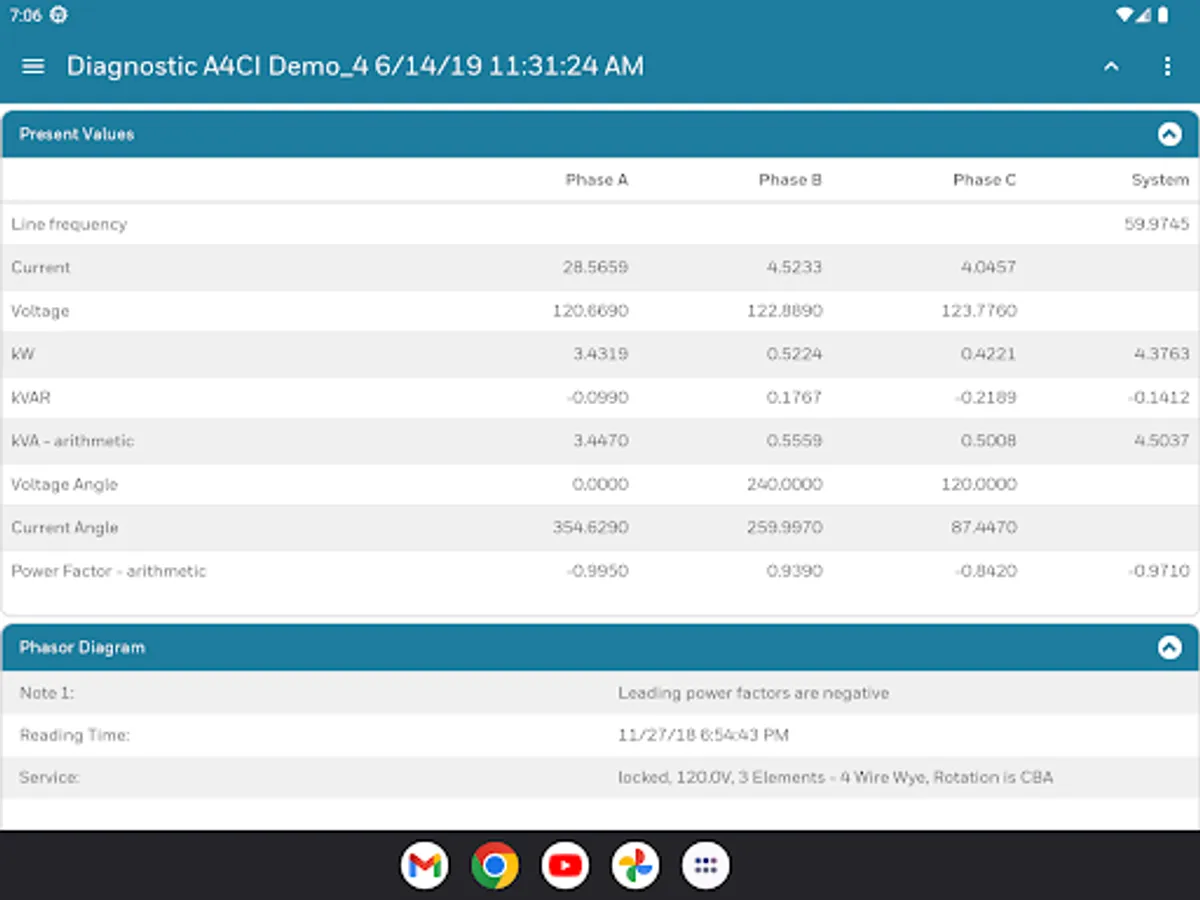This screenshot has width=1200, height=900.
Task: Select Phase A kVA value 3.4470
Action: [601, 441]
